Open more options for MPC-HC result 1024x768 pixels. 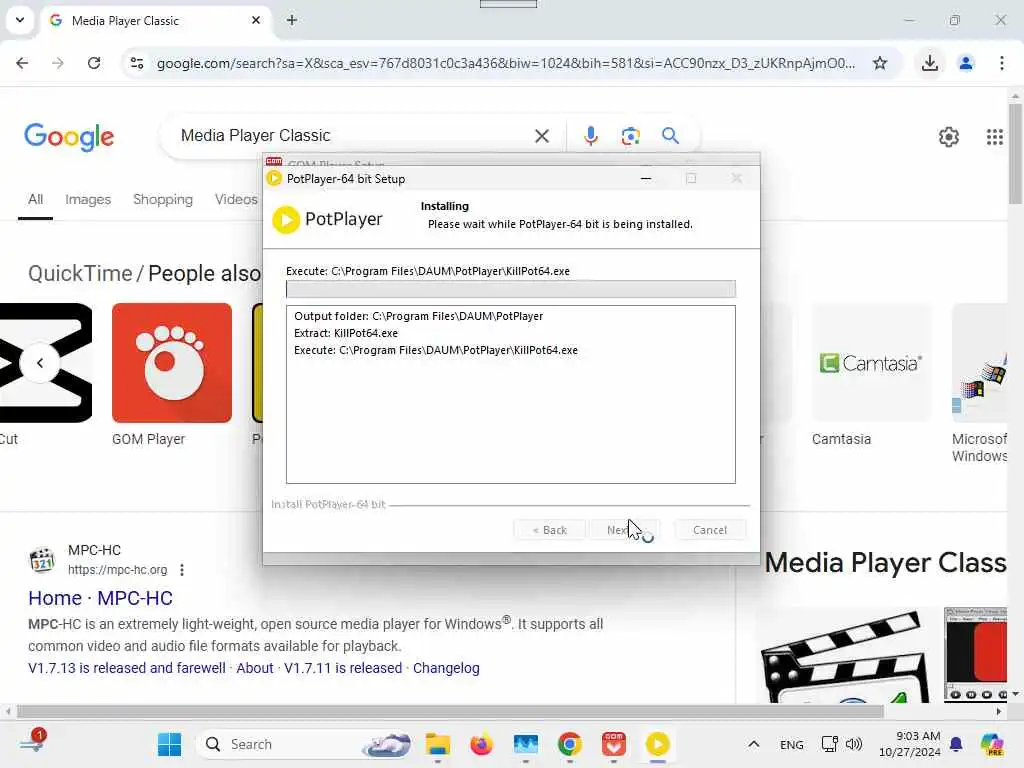pyautogui.click(x=182, y=570)
